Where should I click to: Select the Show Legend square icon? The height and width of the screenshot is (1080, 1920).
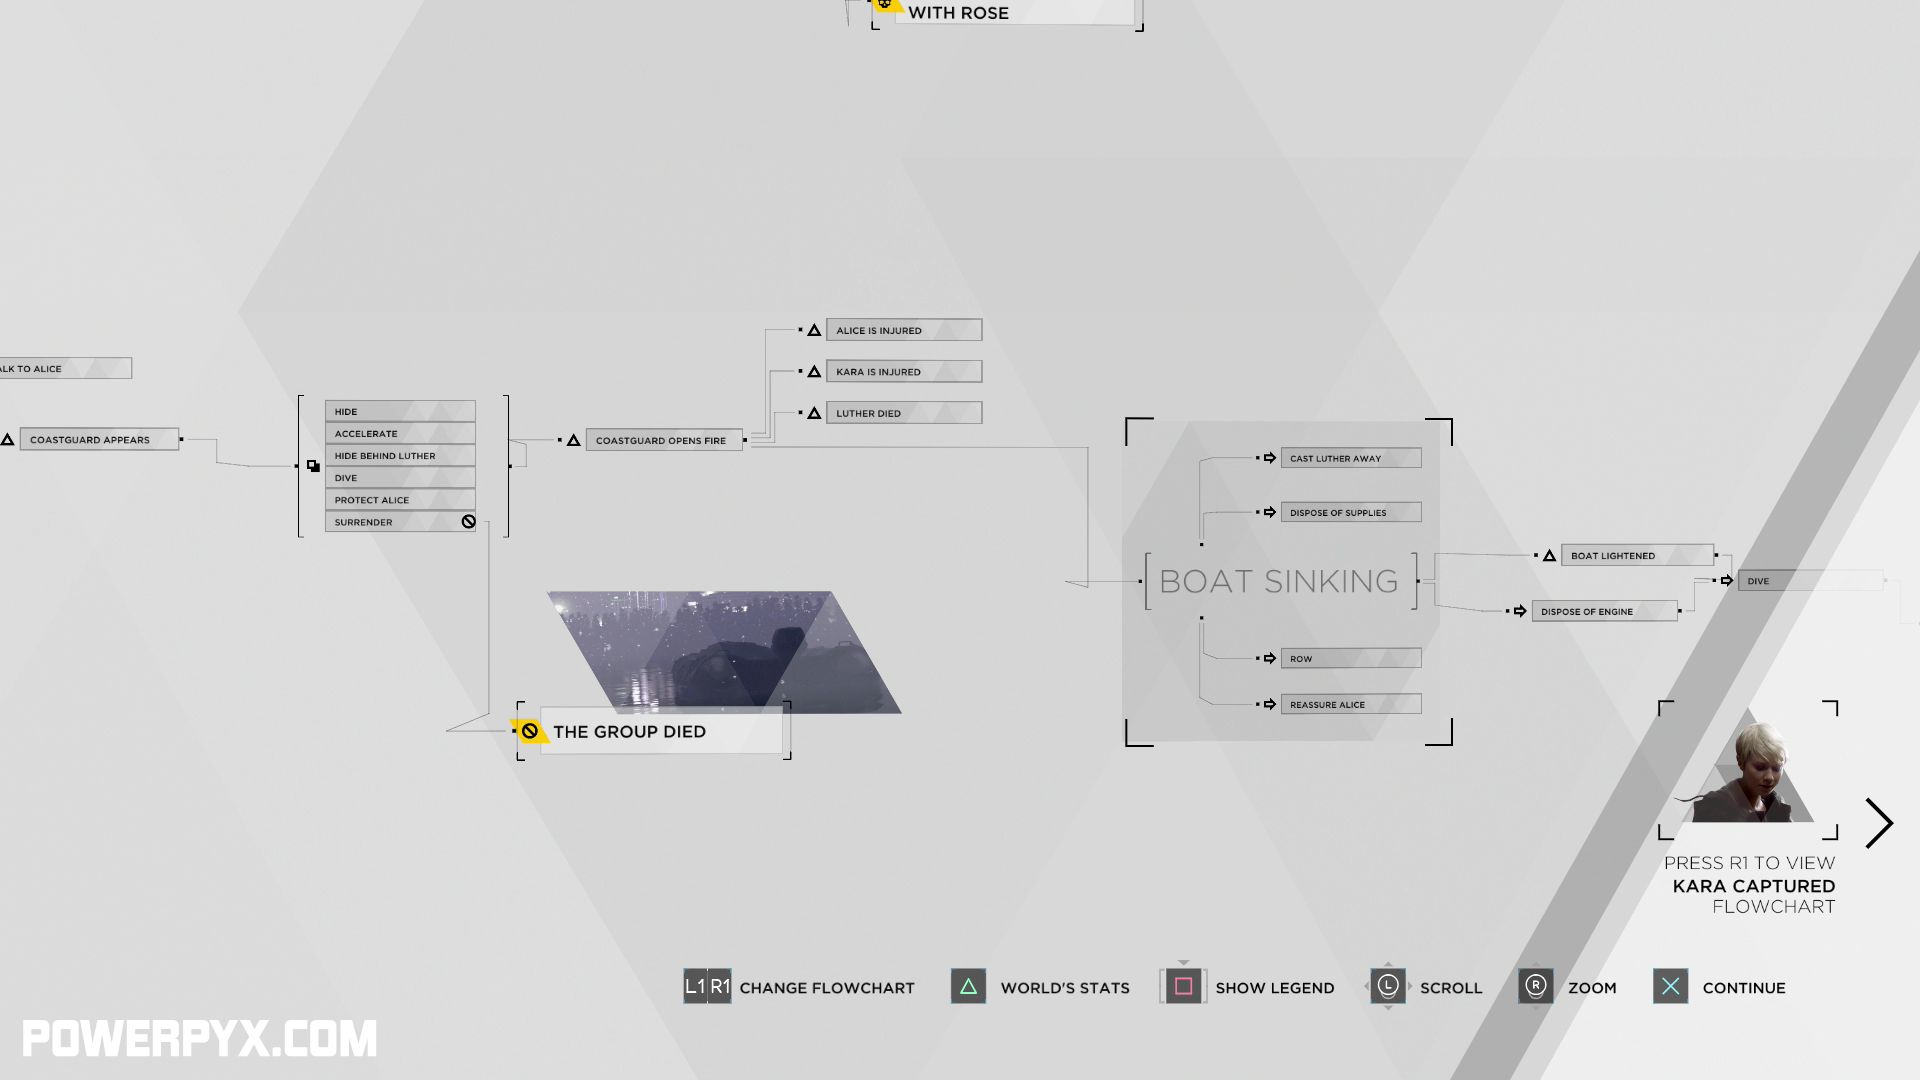coord(1182,986)
